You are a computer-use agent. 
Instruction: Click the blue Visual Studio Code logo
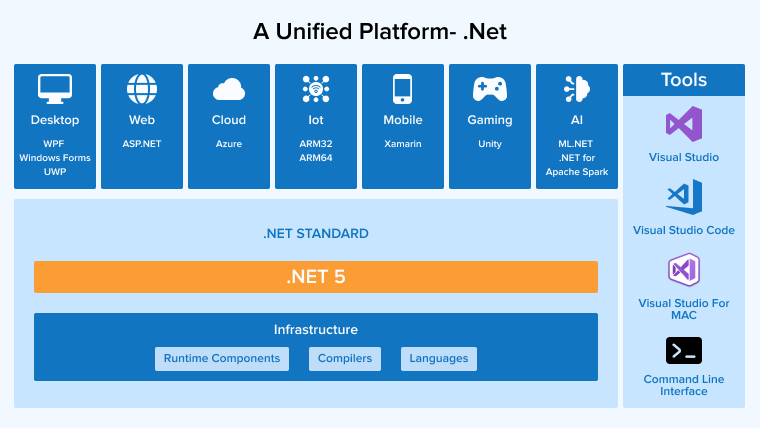(684, 197)
